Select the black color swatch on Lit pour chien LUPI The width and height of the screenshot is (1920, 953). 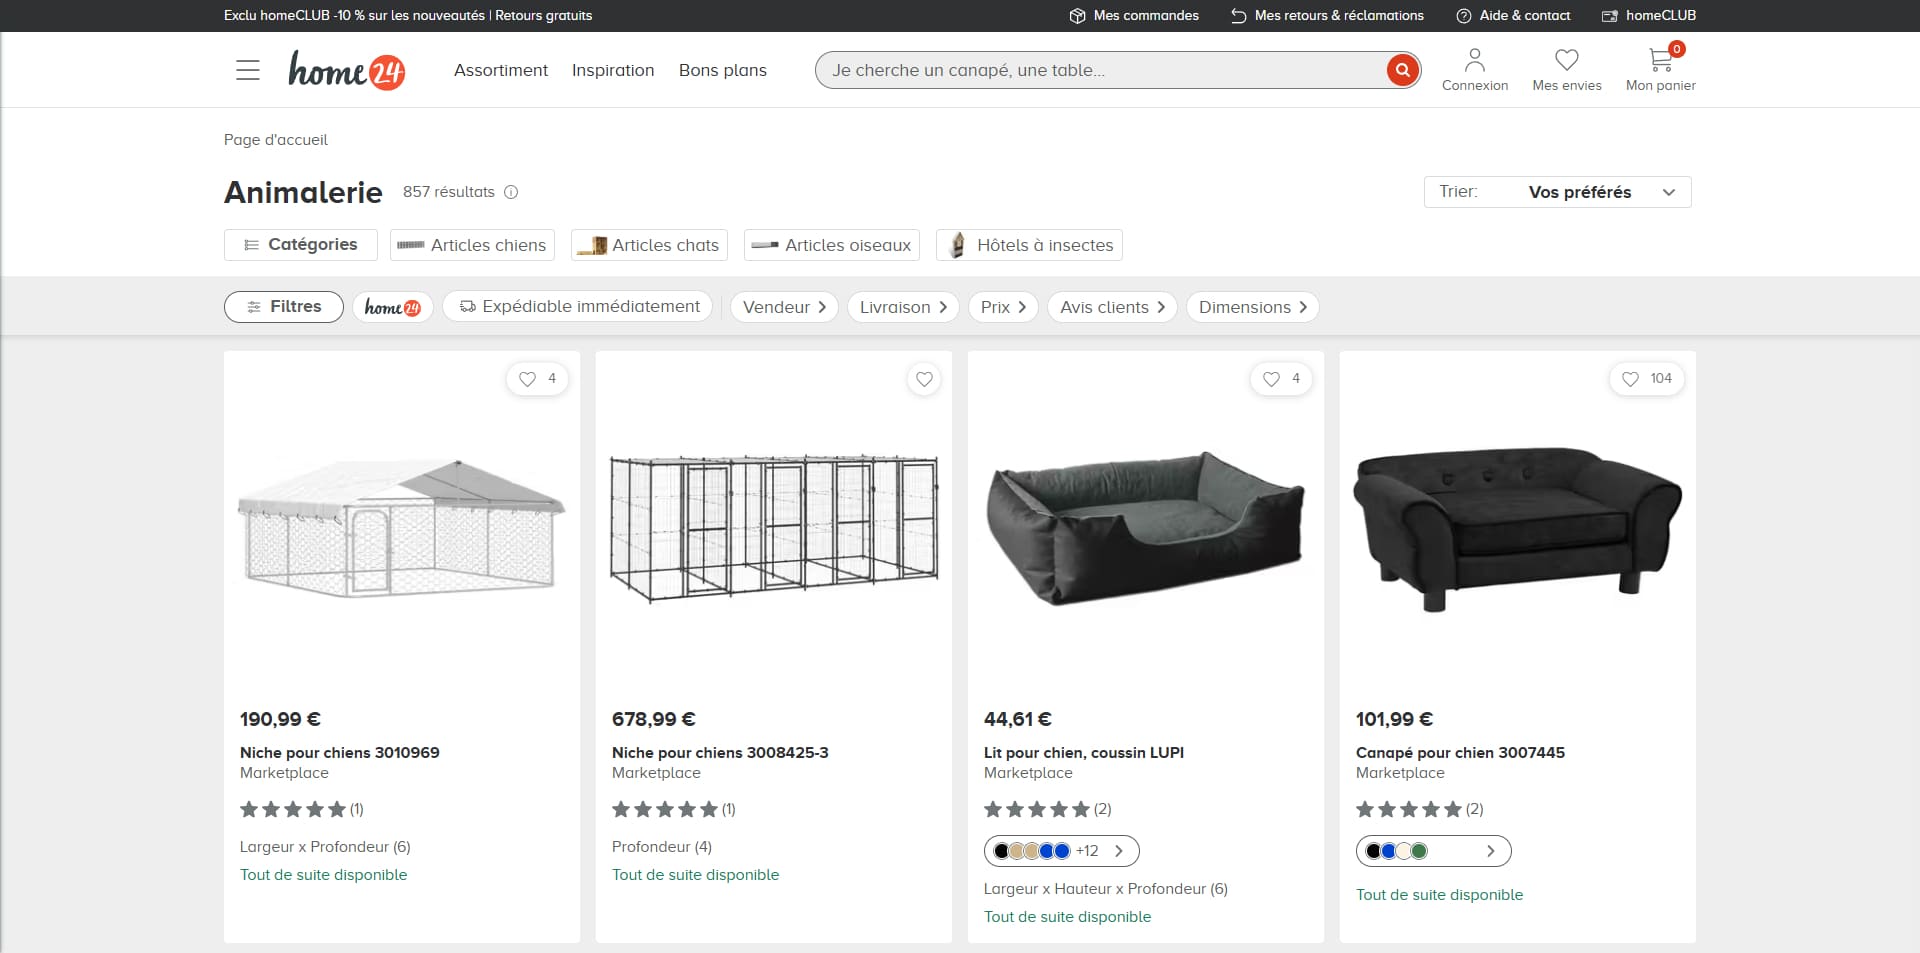[x=1001, y=851]
